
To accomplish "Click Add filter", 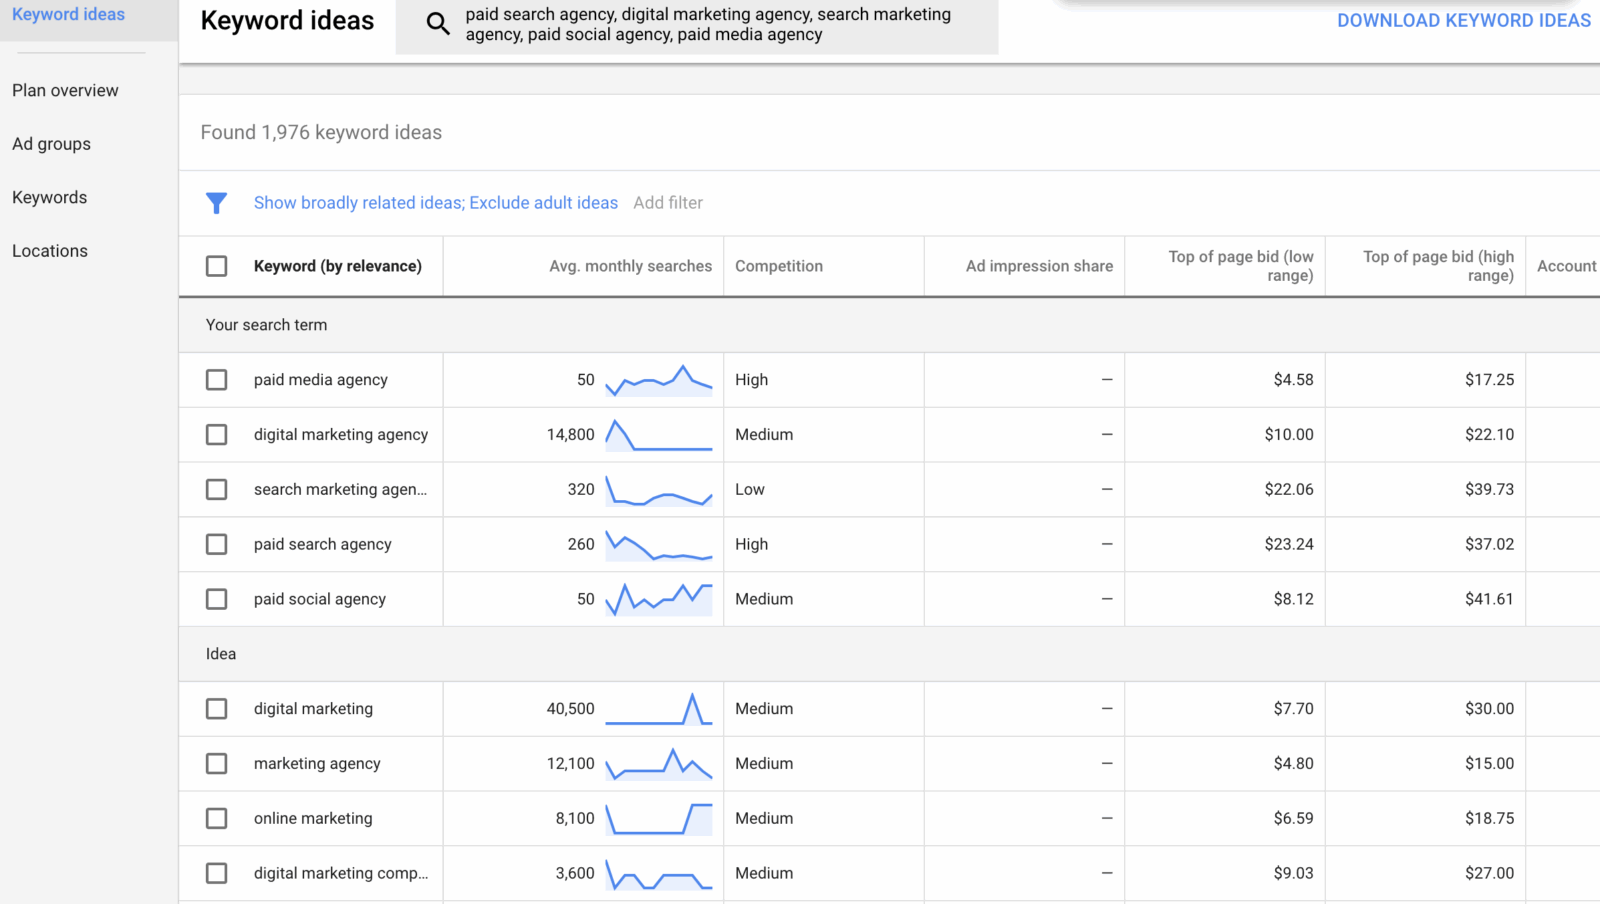I will [x=668, y=202].
